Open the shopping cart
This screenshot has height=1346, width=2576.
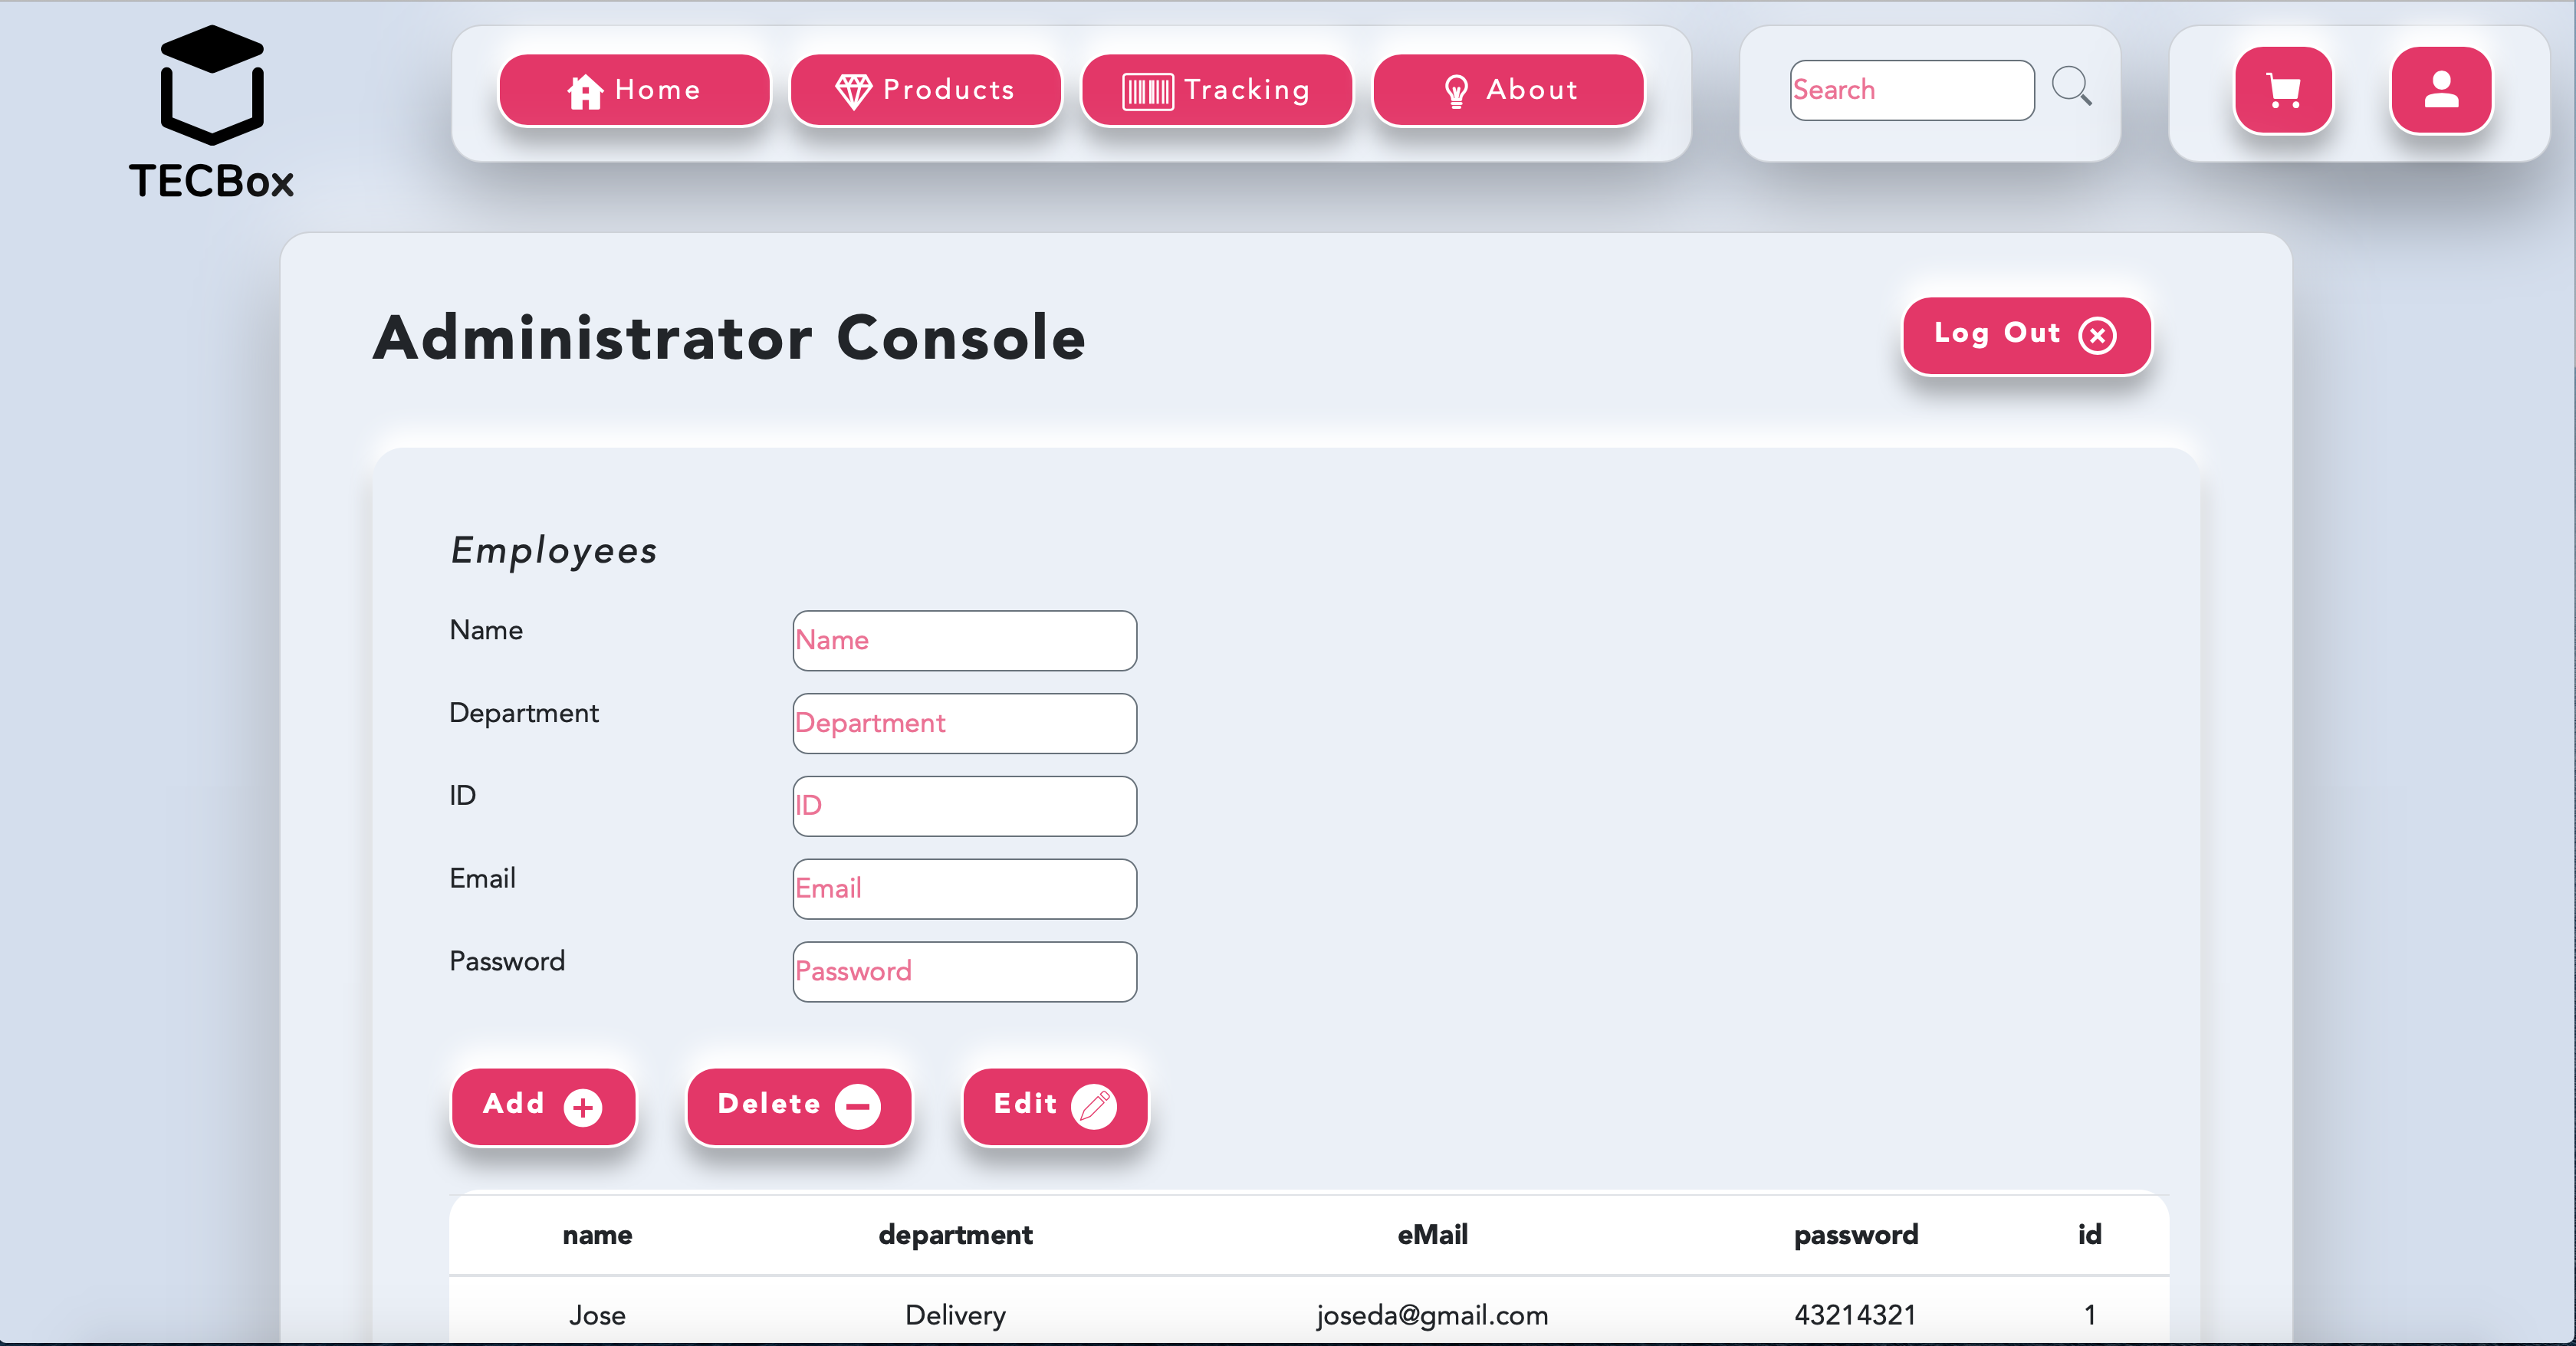point(2283,90)
